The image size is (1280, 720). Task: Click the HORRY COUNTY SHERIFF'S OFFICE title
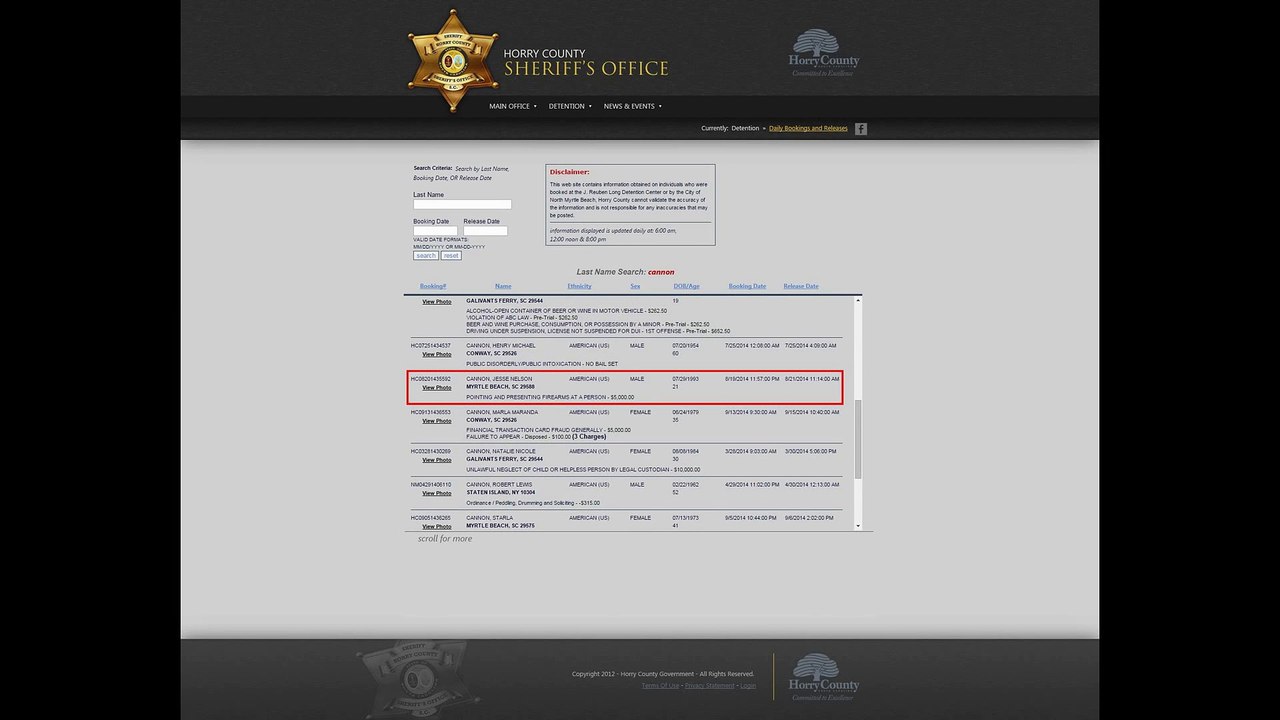[x=586, y=63]
